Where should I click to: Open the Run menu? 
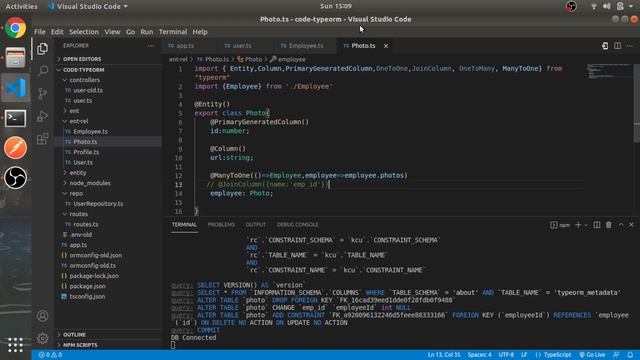pyautogui.click(x=147, y=32)
